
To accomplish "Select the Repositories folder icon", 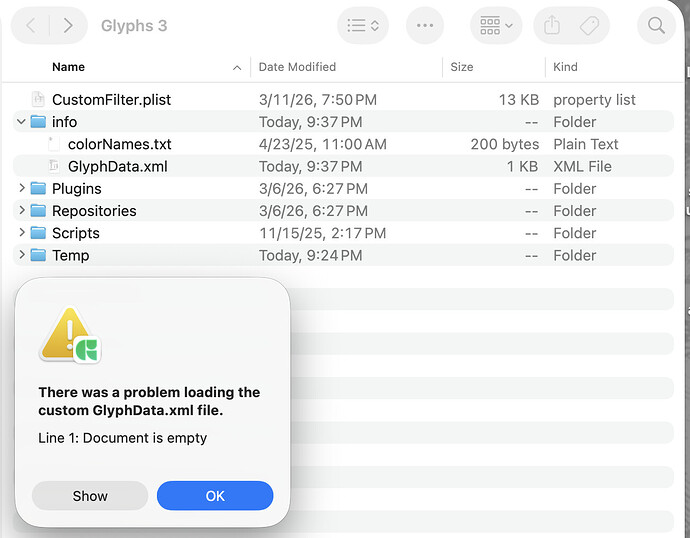I will (x=38, y=210).
